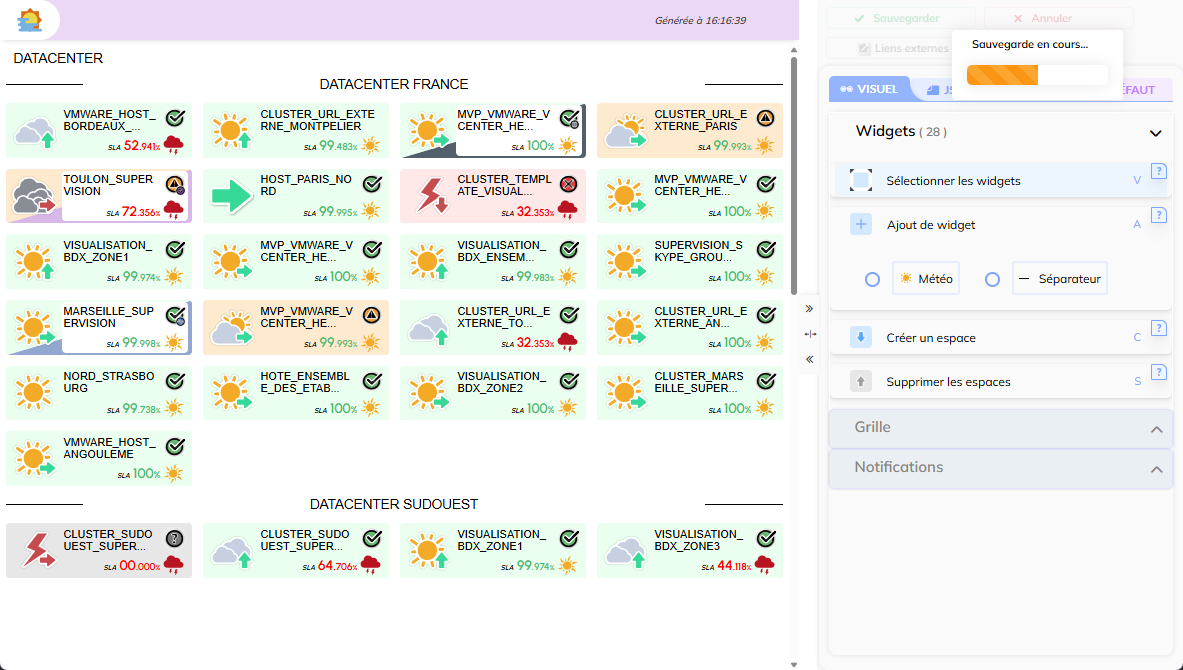Switch to the VISUEL tab

869,90
